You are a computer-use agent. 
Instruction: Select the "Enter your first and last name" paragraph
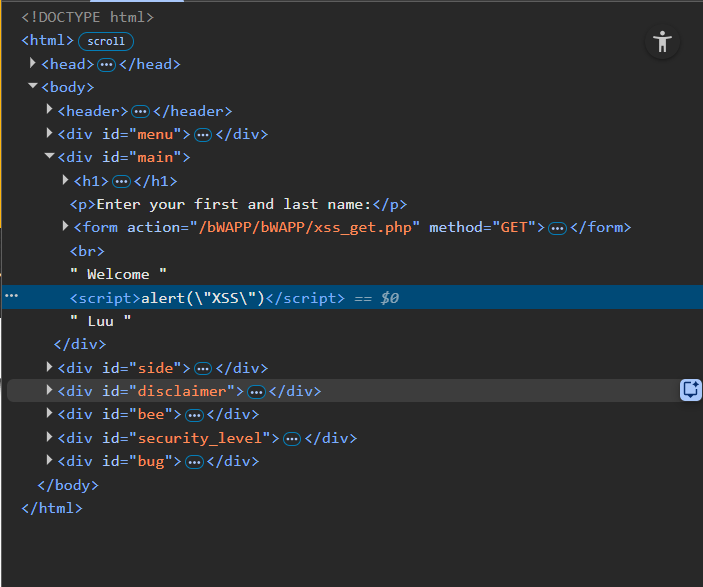[238, 204]
